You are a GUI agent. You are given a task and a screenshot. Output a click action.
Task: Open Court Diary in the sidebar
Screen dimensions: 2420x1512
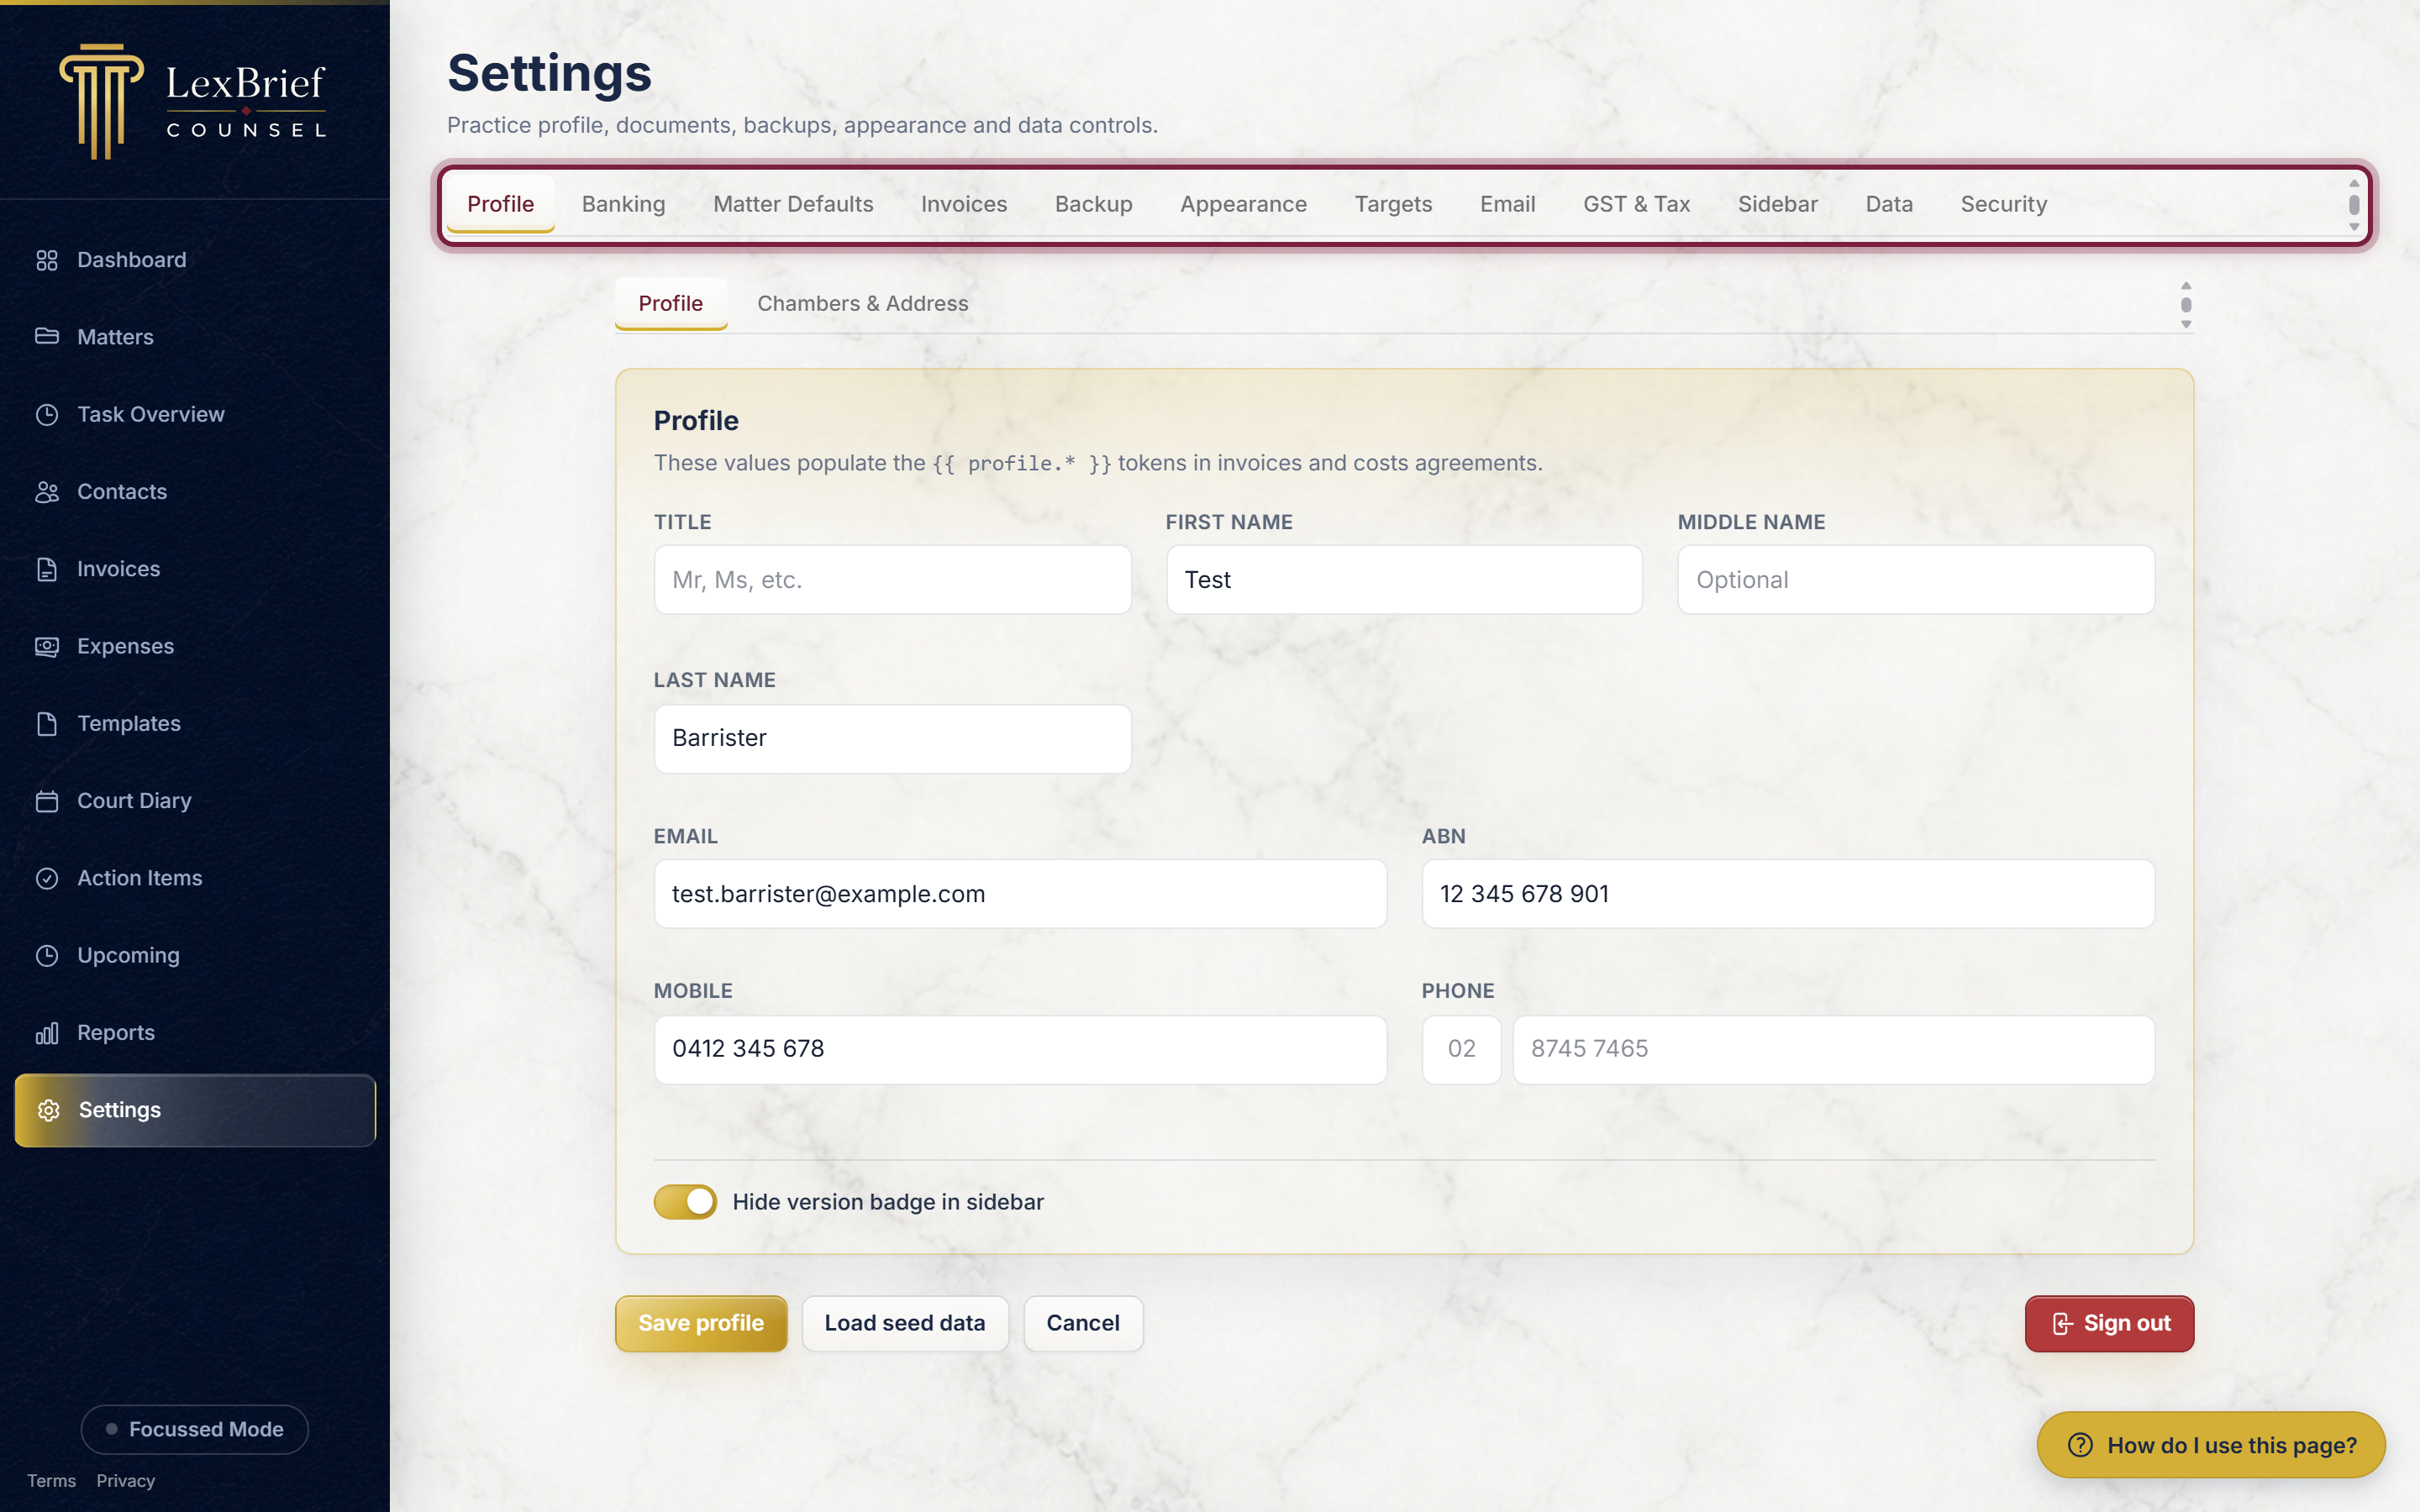coord(194,801)
